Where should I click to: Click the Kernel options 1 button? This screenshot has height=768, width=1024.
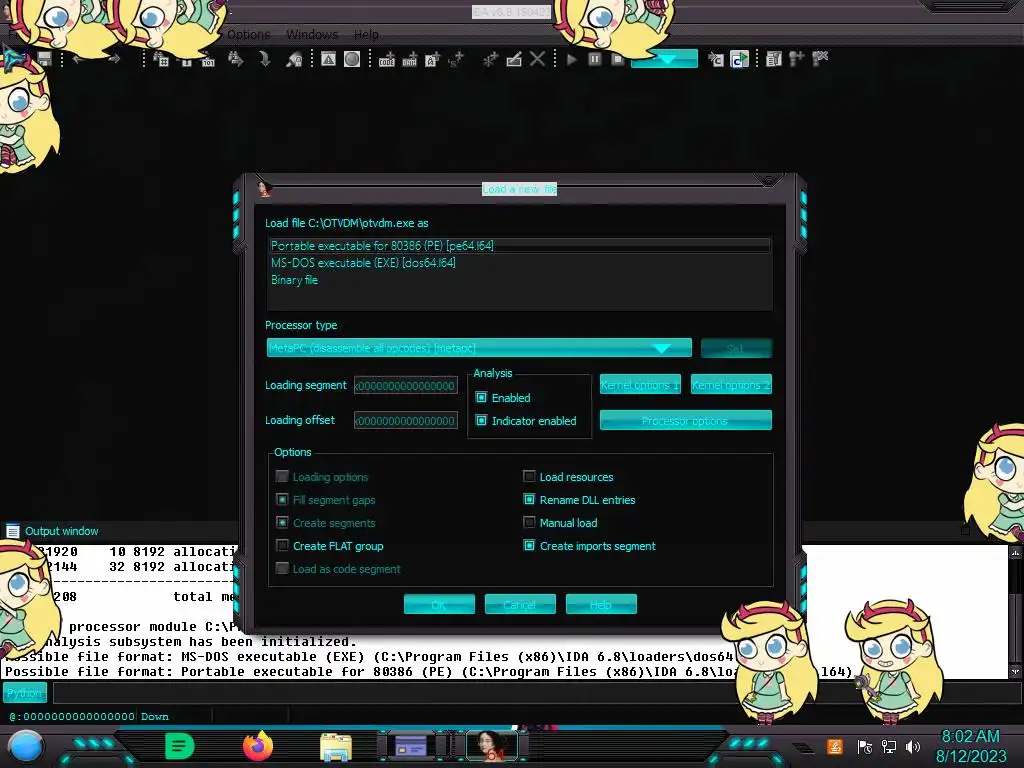(640, 385)
